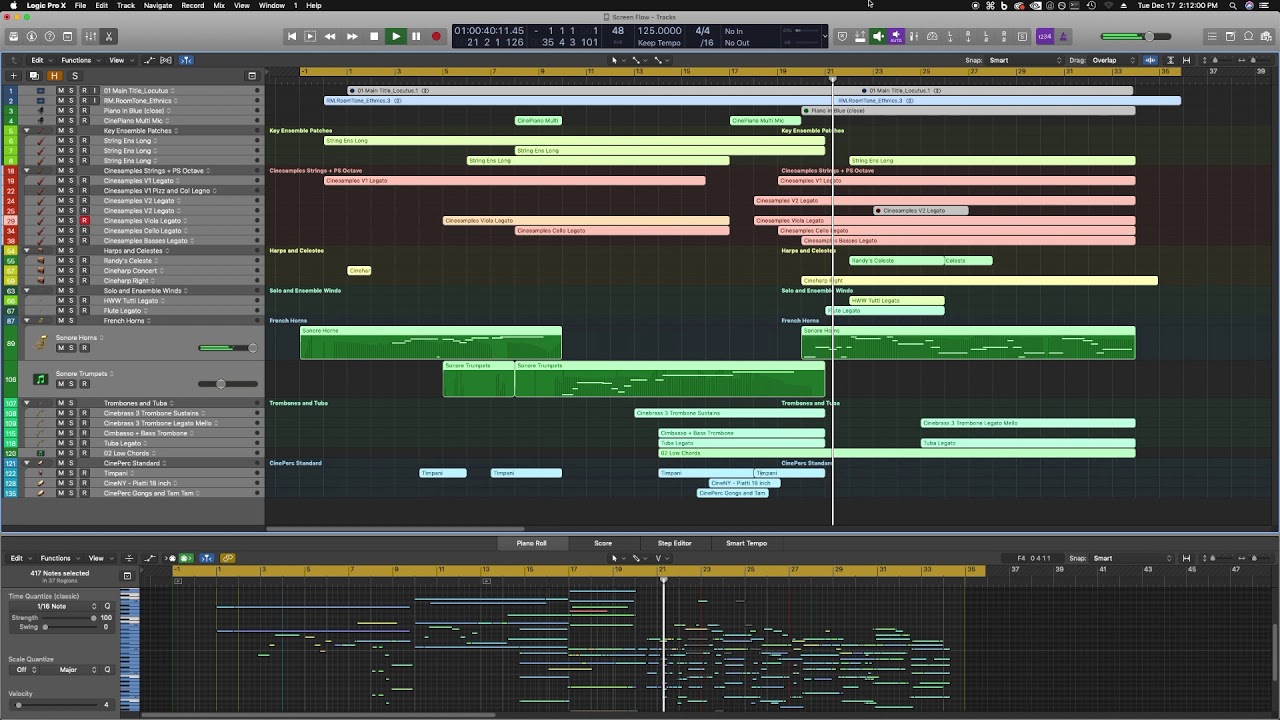The width and height of the screenshot is (1280, 720).
Task: Open the Mix menu
Action: [219, 5]
